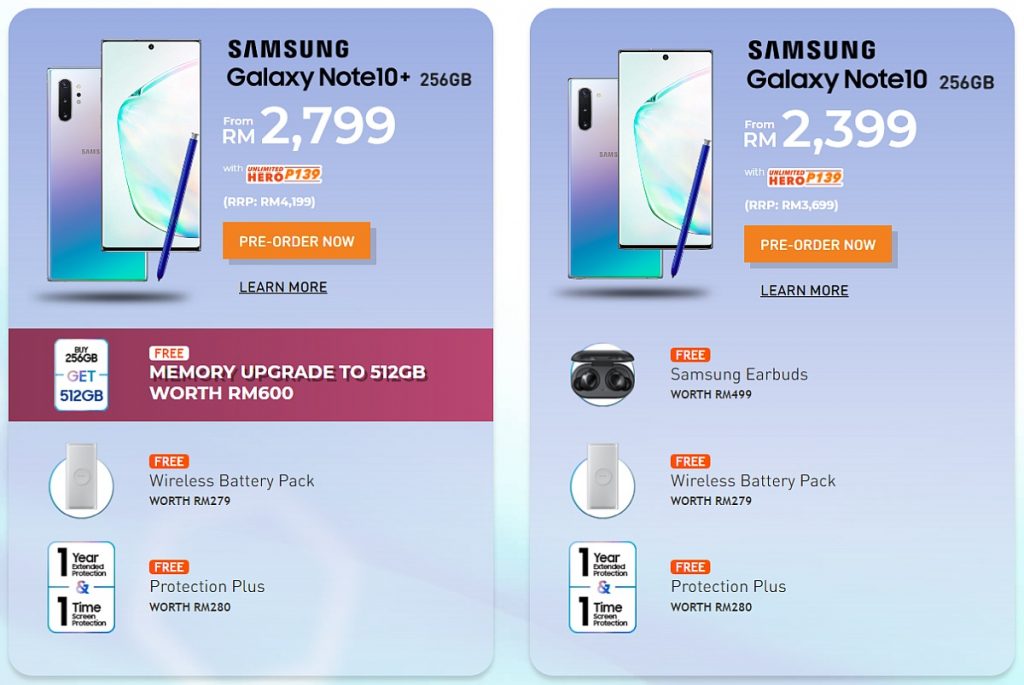Click Note10+ Protection Plus 1 Year icon
Screen dimensions: 1024x685
81,586
